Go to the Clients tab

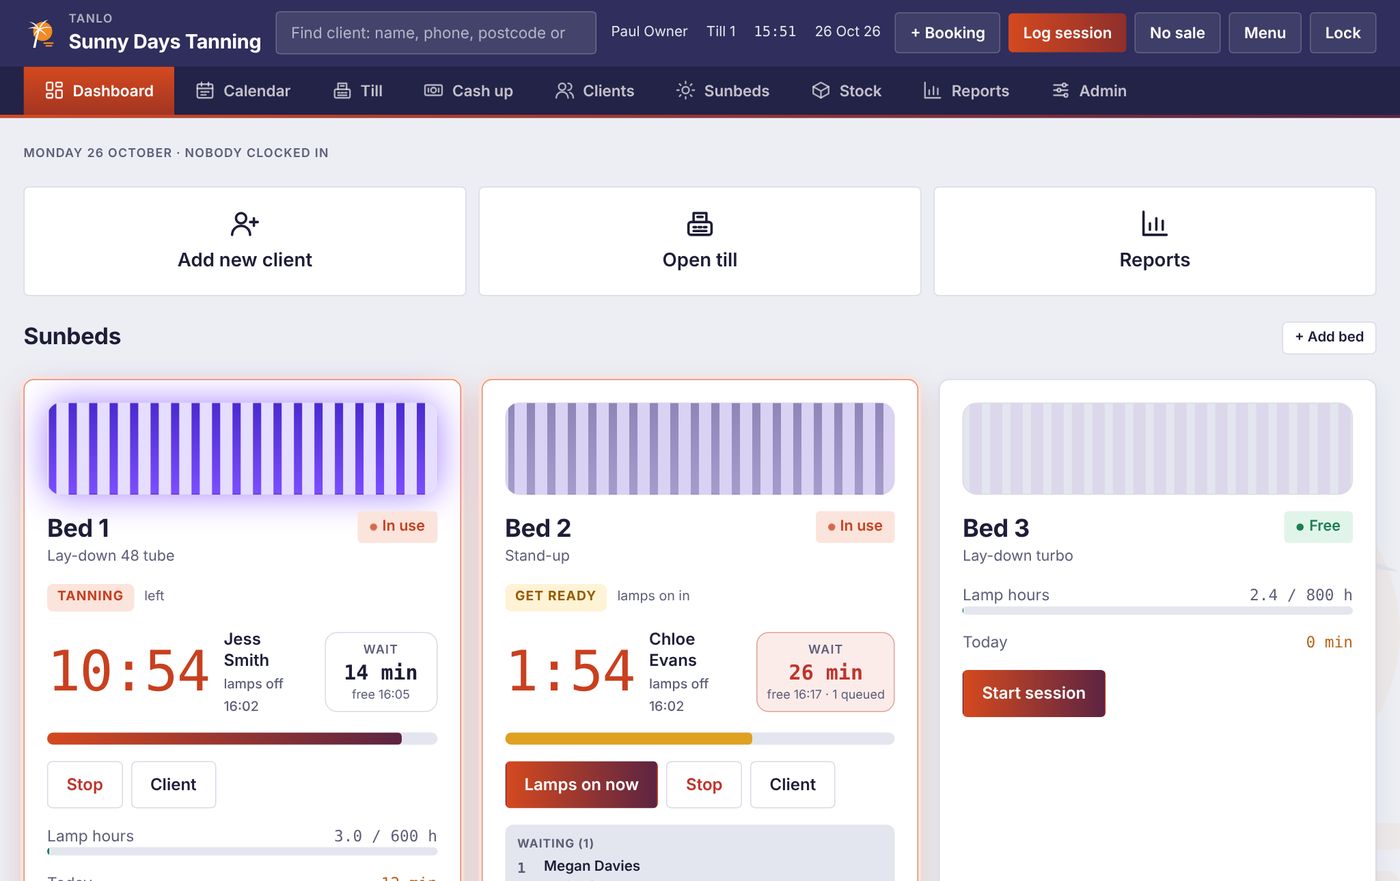pos(595,91)
